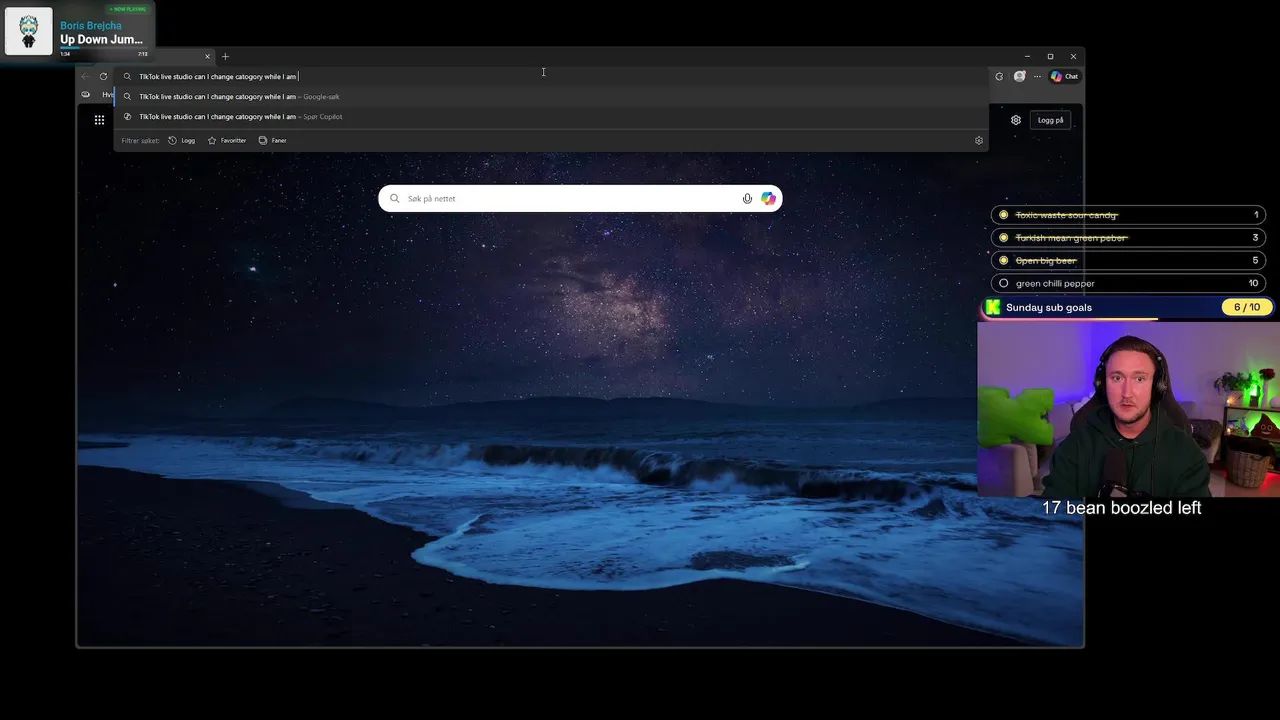Click the browser back arrow
The width and height of the screenshot is (1280, 720).
[85, 76]
